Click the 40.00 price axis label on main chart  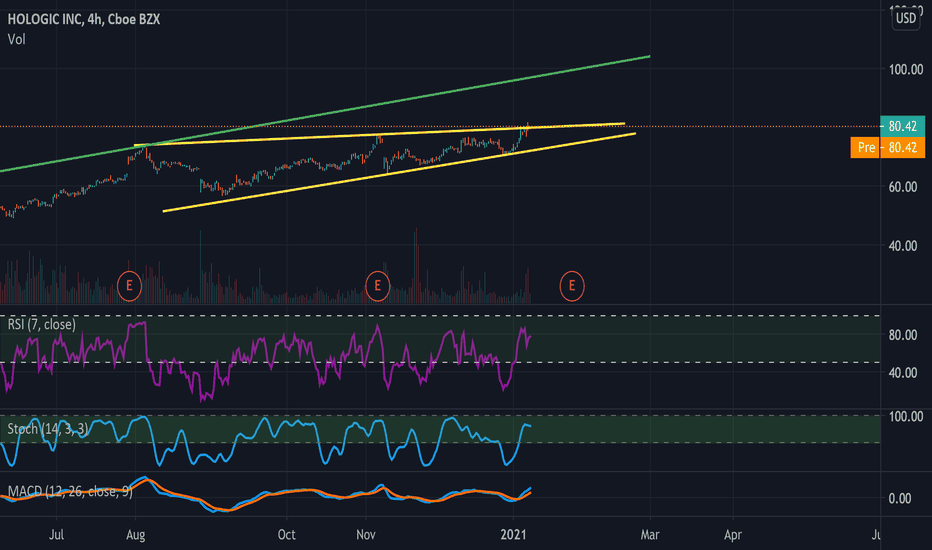tap(902, 246)
